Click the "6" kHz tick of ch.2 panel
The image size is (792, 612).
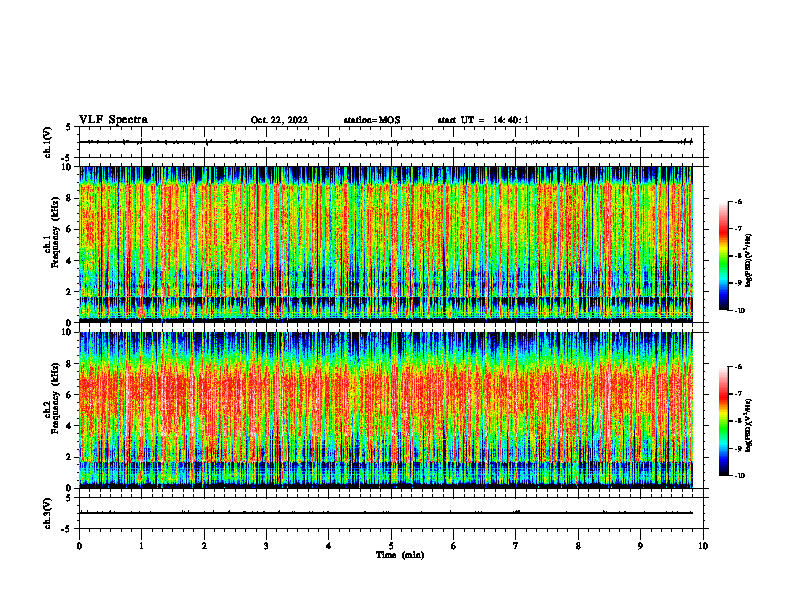(x=70, y=395)
